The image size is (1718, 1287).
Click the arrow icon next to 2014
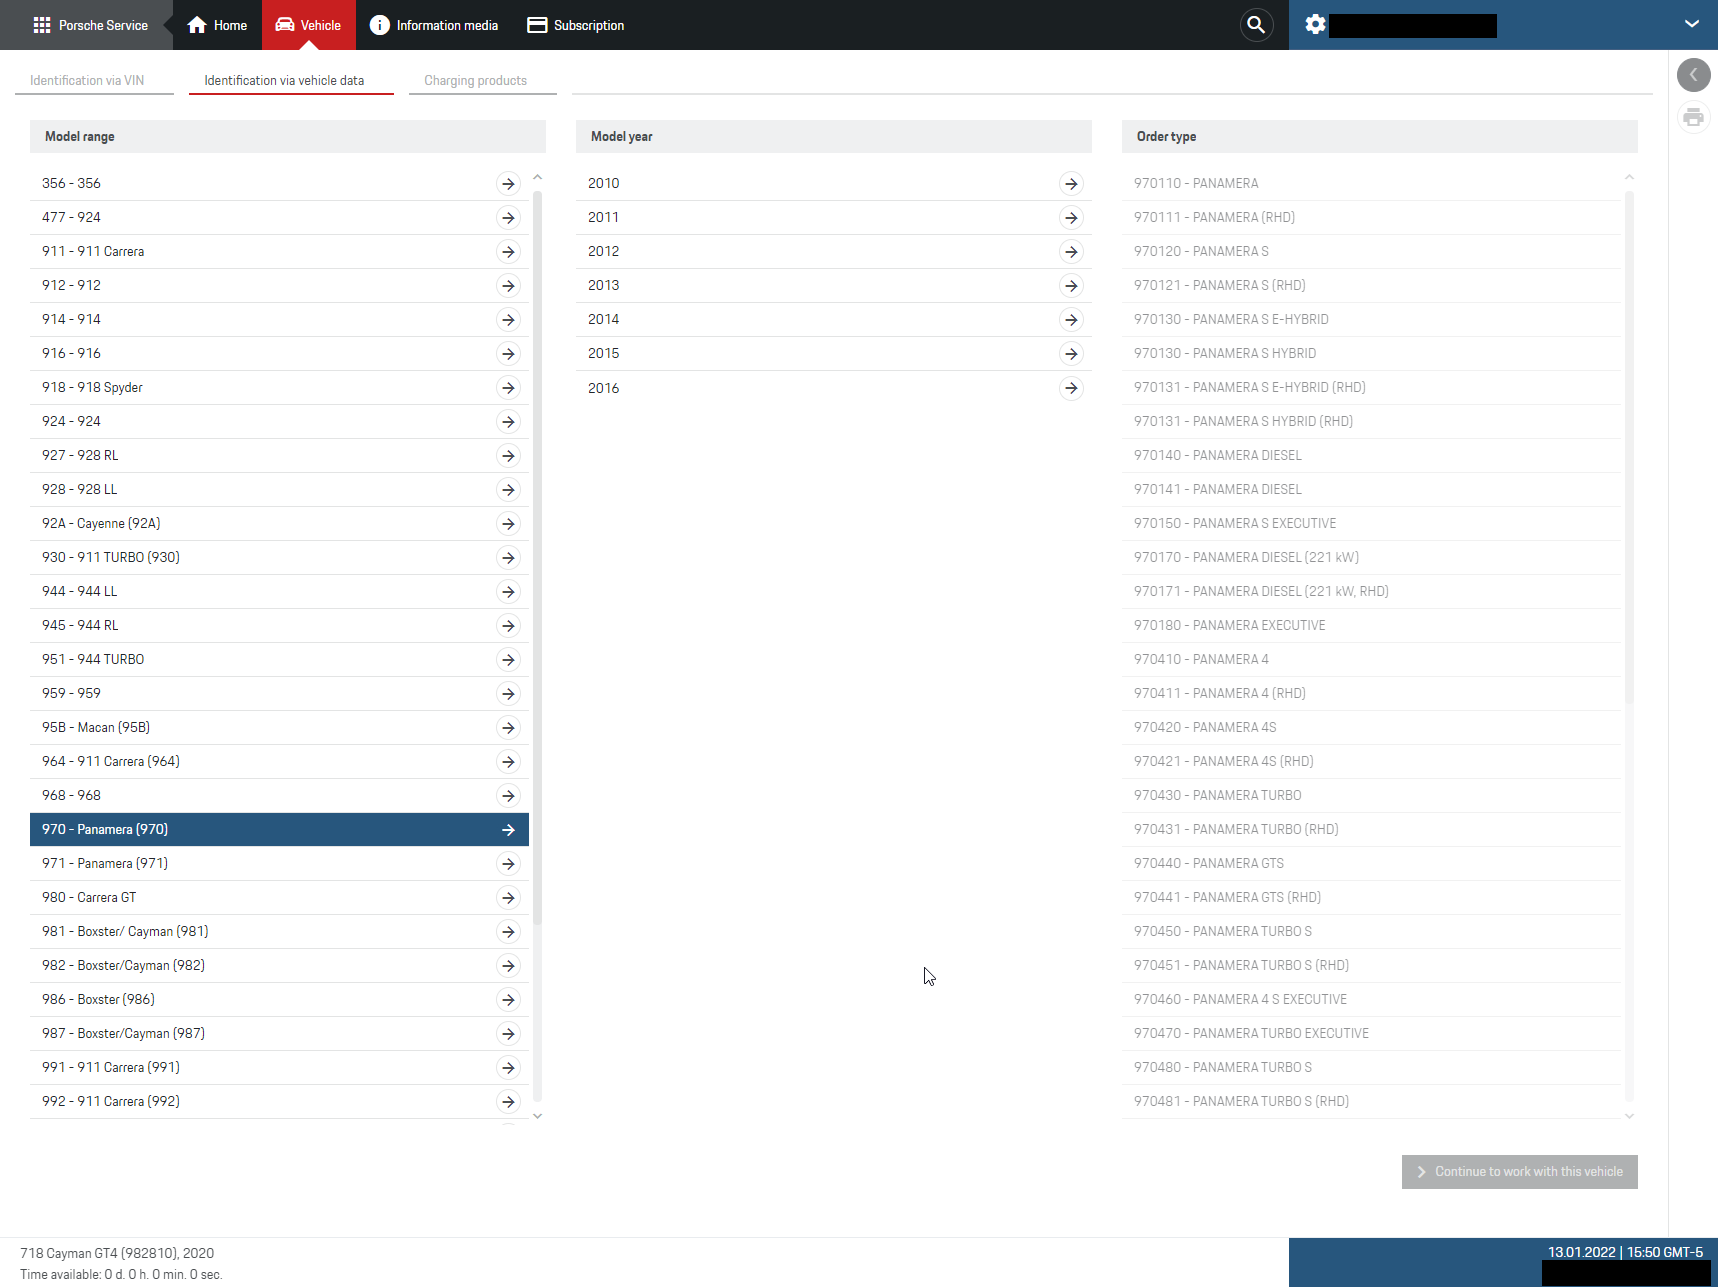(x=1071, y=320)
